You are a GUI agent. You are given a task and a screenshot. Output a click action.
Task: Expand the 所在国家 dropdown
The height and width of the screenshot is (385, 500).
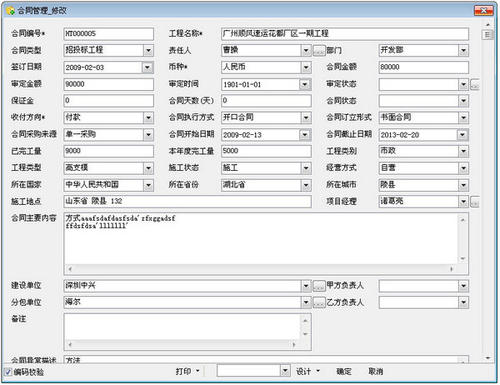click(148, 185)
